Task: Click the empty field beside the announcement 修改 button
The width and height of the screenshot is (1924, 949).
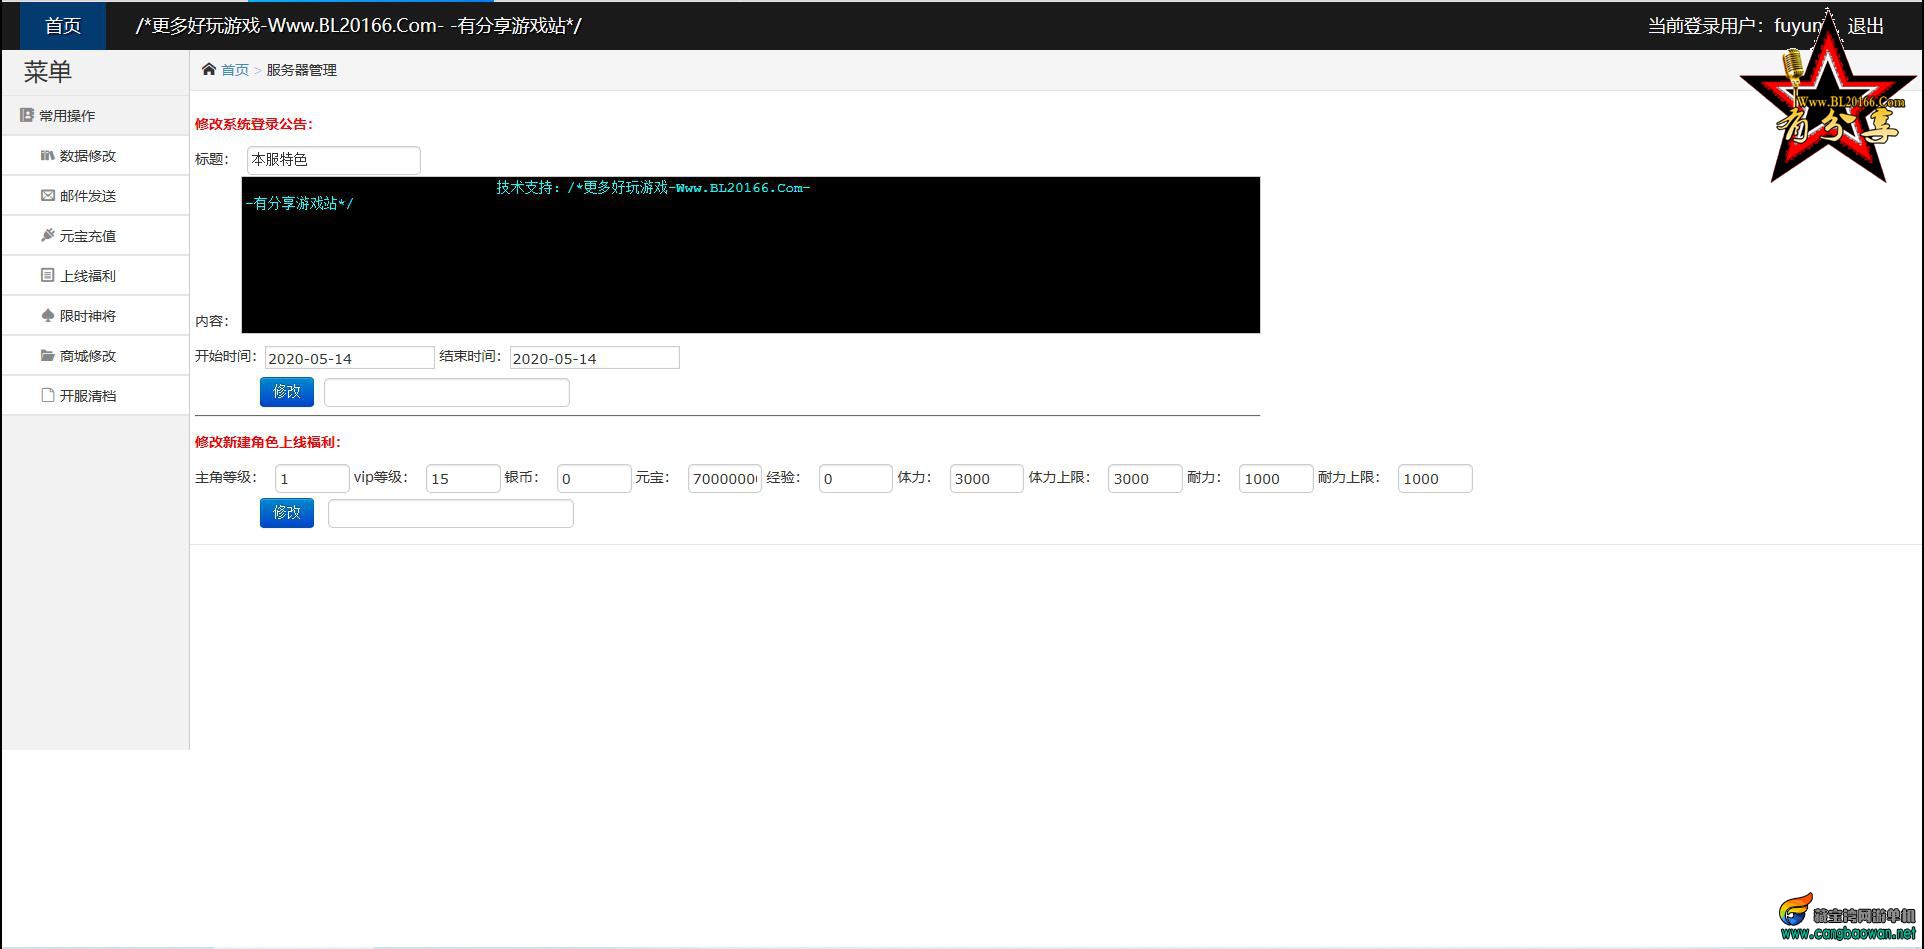Action: (x=447, y=392)
